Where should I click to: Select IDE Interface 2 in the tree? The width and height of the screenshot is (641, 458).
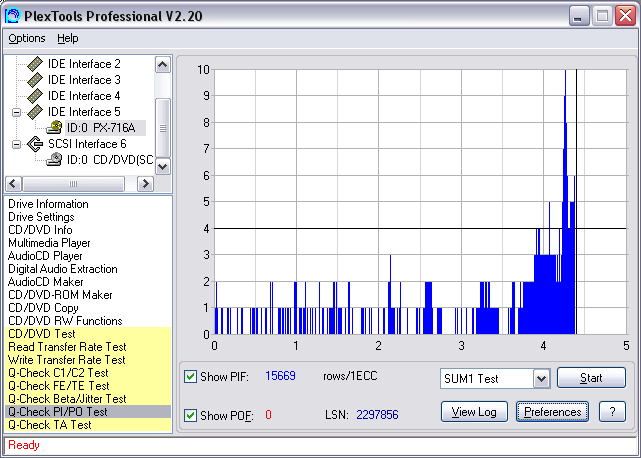(x=84, y=64)
